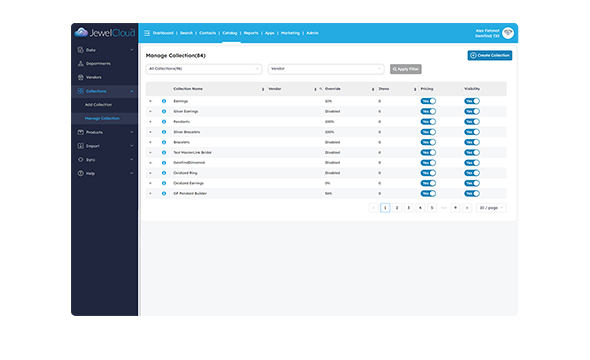Viewport: 590px width, 360px height.
Task: Open Catalog in the top navigation
Action: click(230, 33)
